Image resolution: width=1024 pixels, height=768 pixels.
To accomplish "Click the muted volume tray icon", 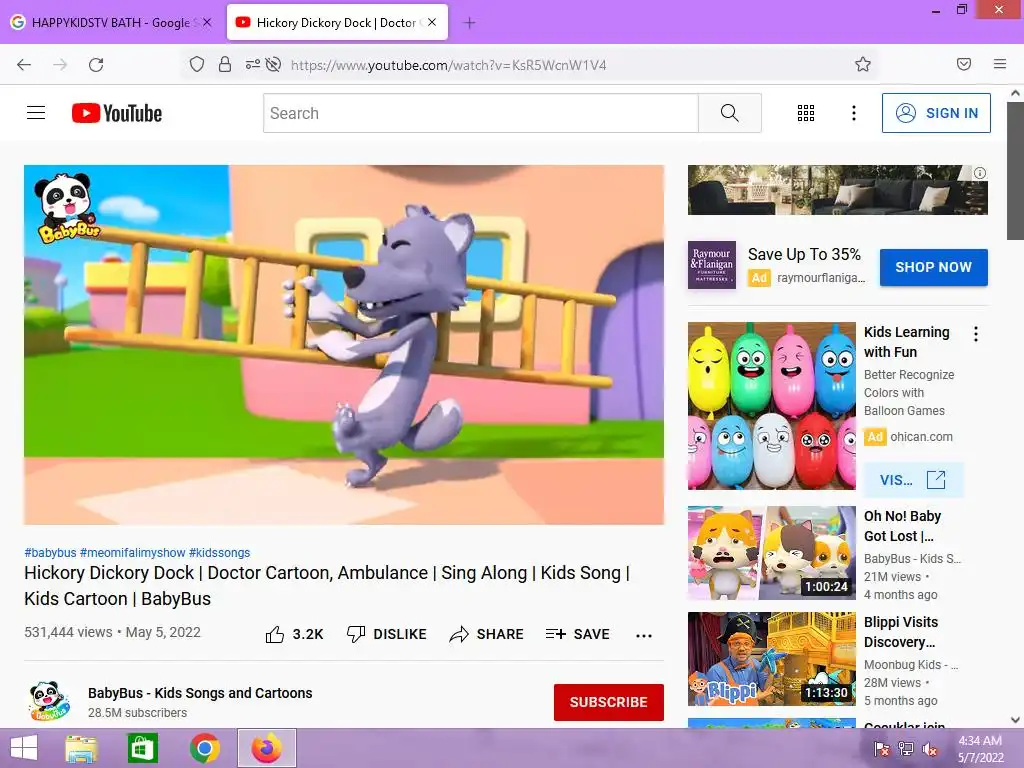I will tap(930, 749).
